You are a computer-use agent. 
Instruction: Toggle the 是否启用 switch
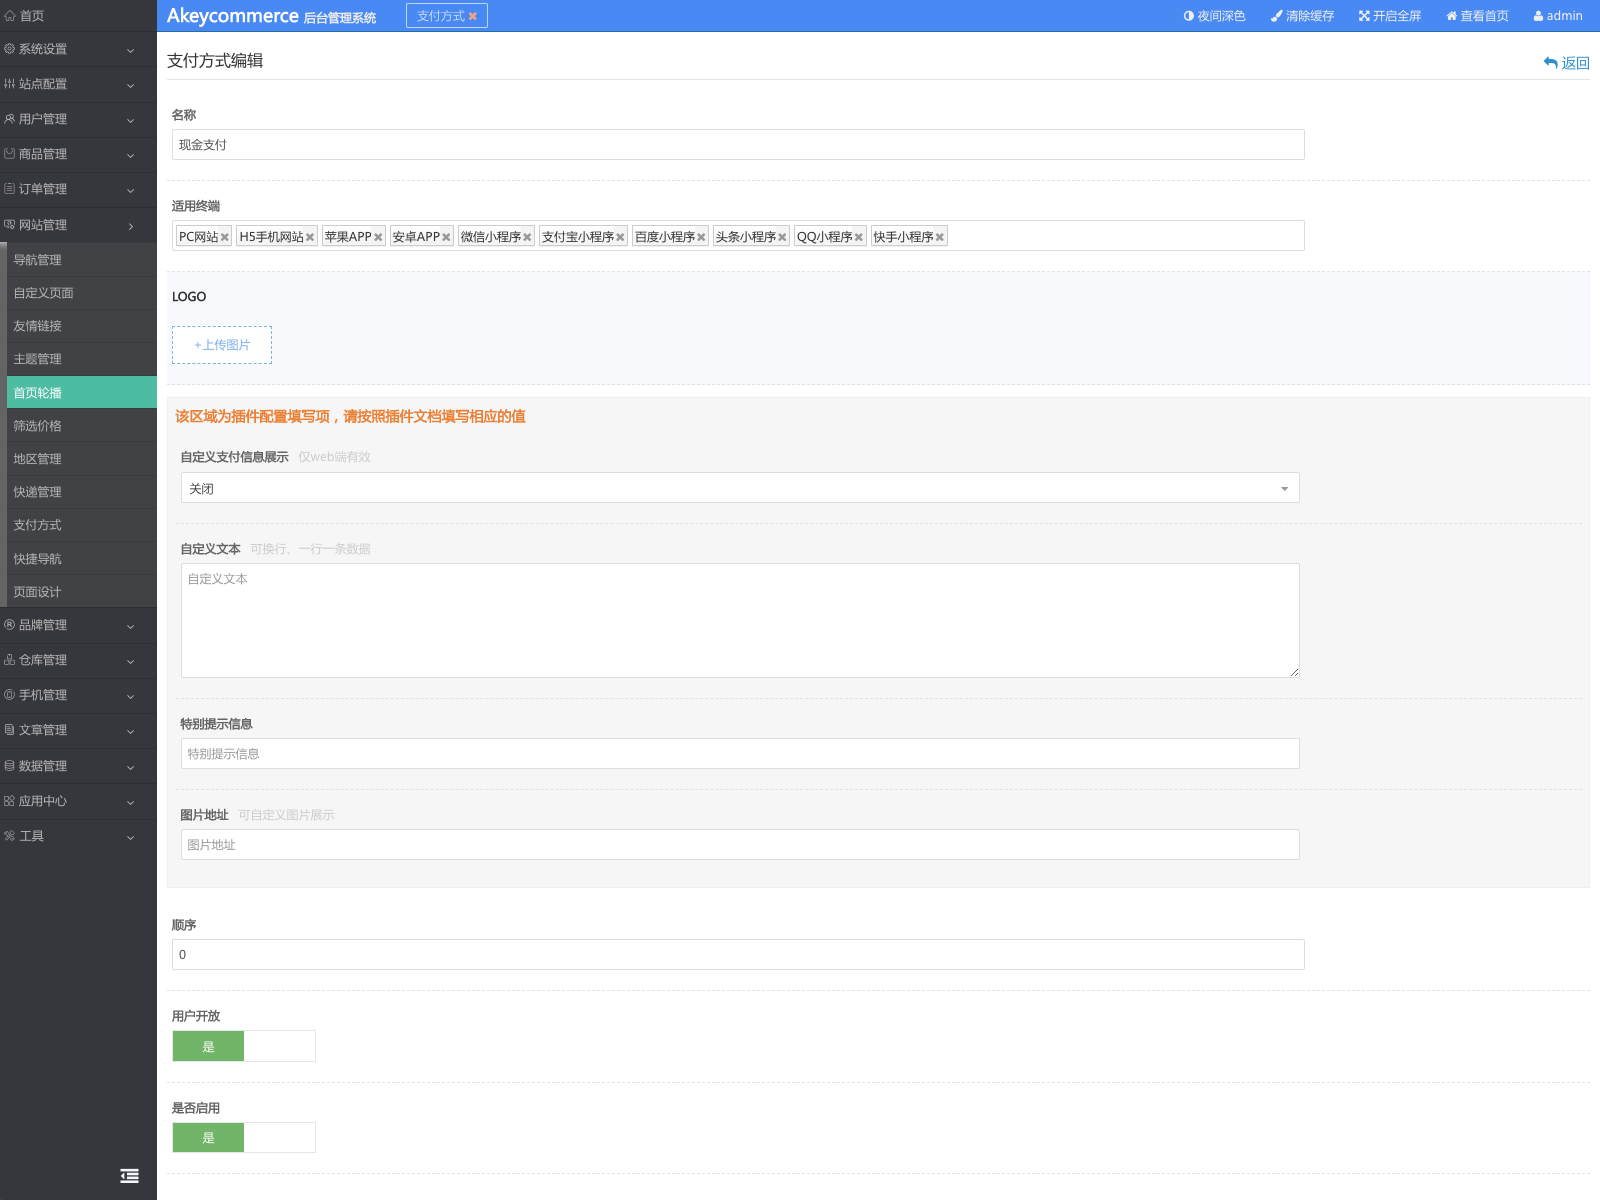[244, 1137]
